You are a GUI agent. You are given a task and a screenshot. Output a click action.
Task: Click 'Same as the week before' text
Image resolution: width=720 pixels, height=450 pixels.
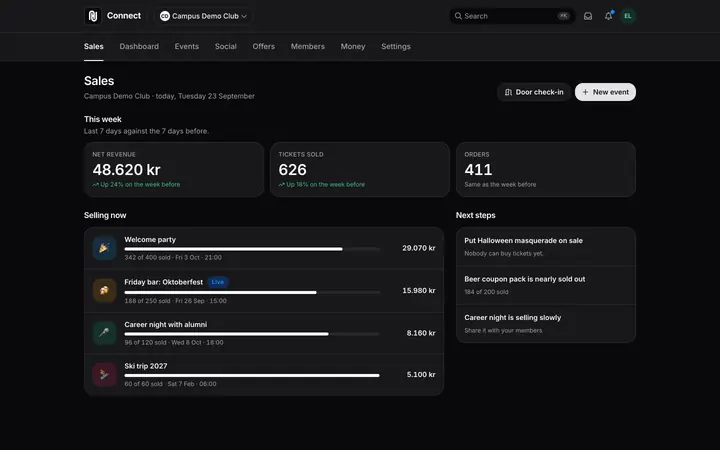click(500, 185)
